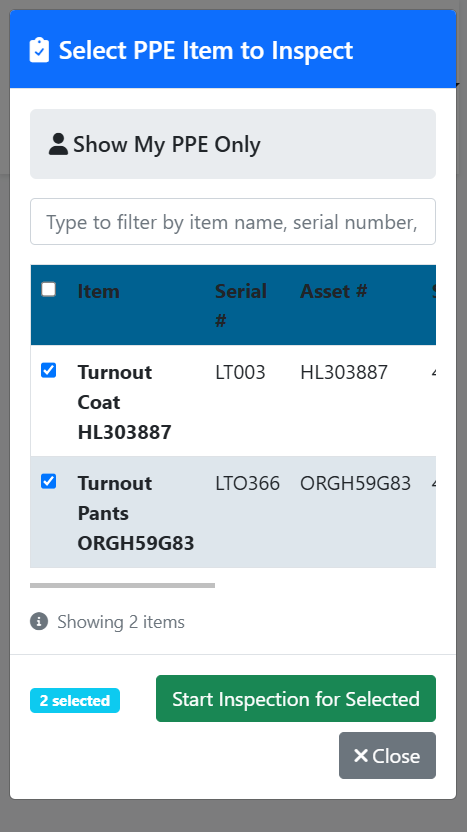Click the clipboard check icon in the header
The height and width of the screenshot is (832, 467).
[39, 50]
